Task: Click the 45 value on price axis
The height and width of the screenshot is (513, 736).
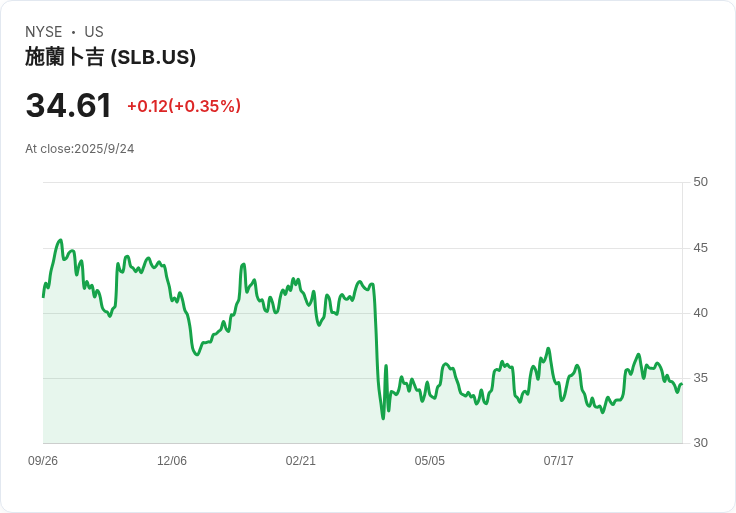Action: (x=700, y=248)
